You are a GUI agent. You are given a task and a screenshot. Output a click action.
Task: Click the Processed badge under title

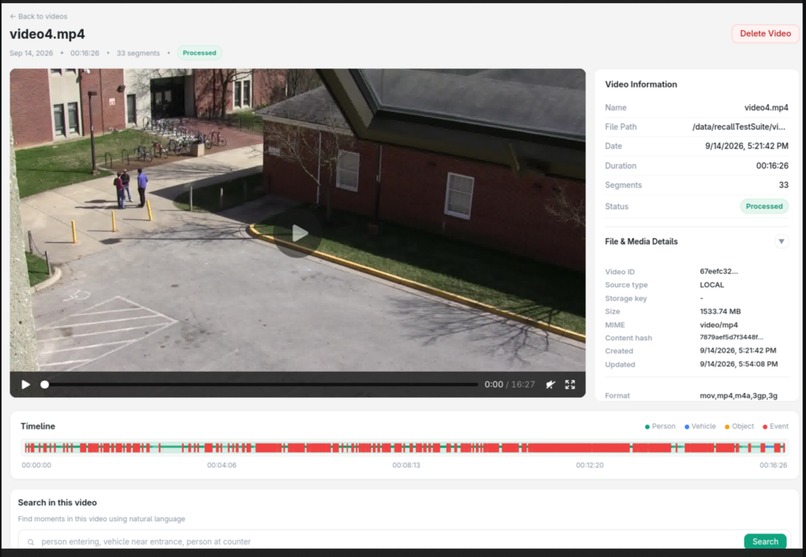pos(199,53)
